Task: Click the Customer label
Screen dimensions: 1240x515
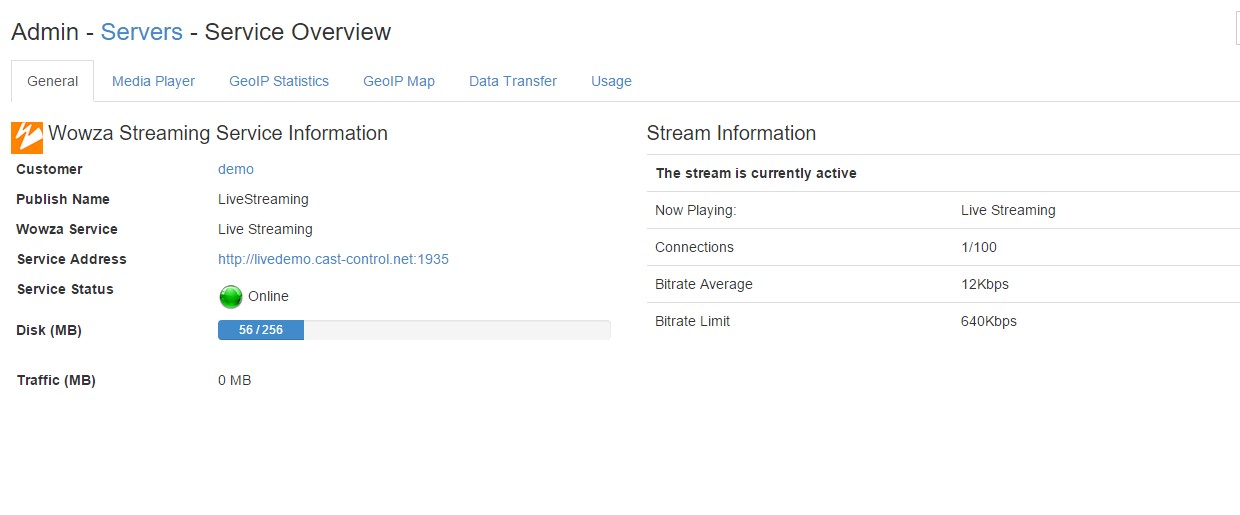Action: click(49, 169)
